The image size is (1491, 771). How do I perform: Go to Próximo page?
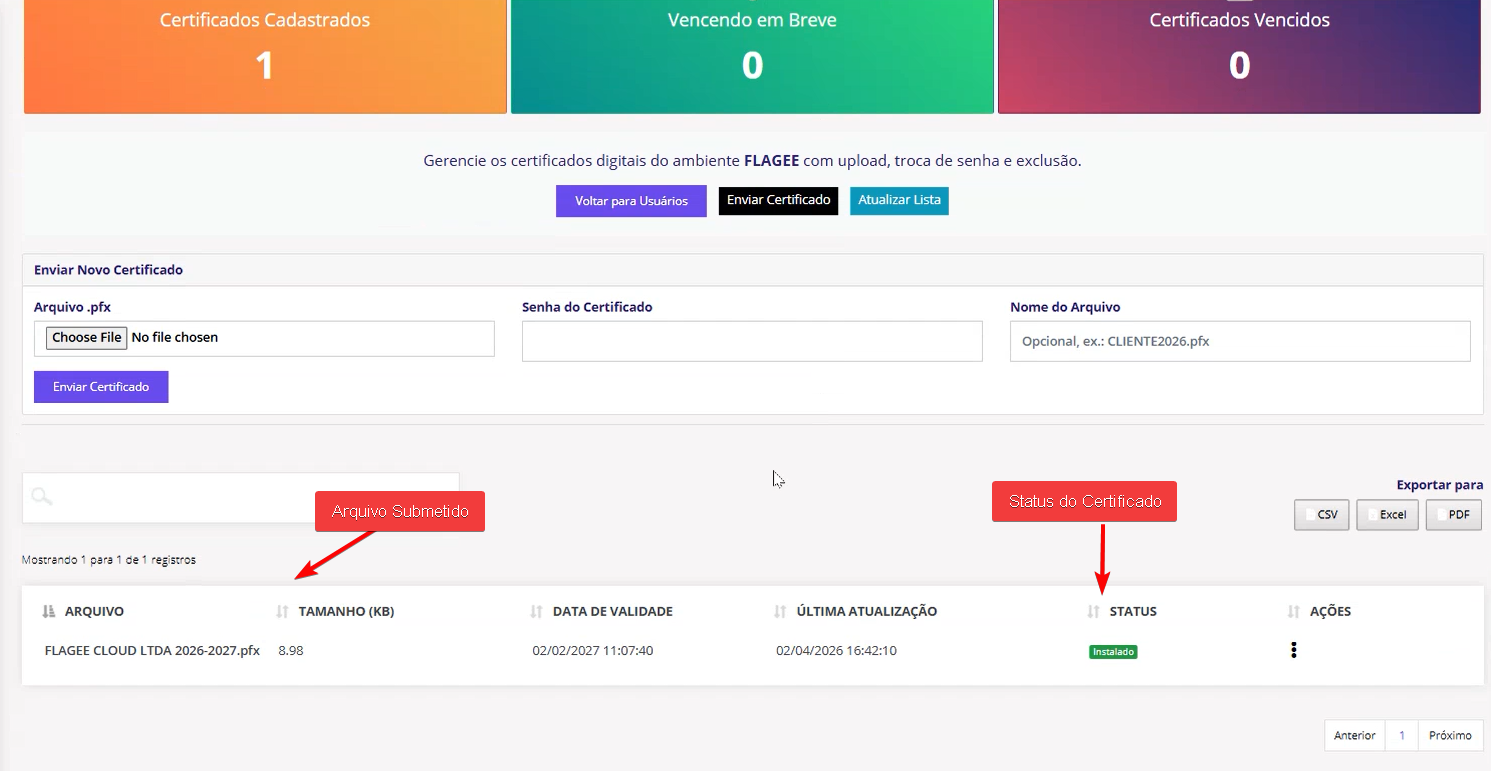click(1449, 735)
